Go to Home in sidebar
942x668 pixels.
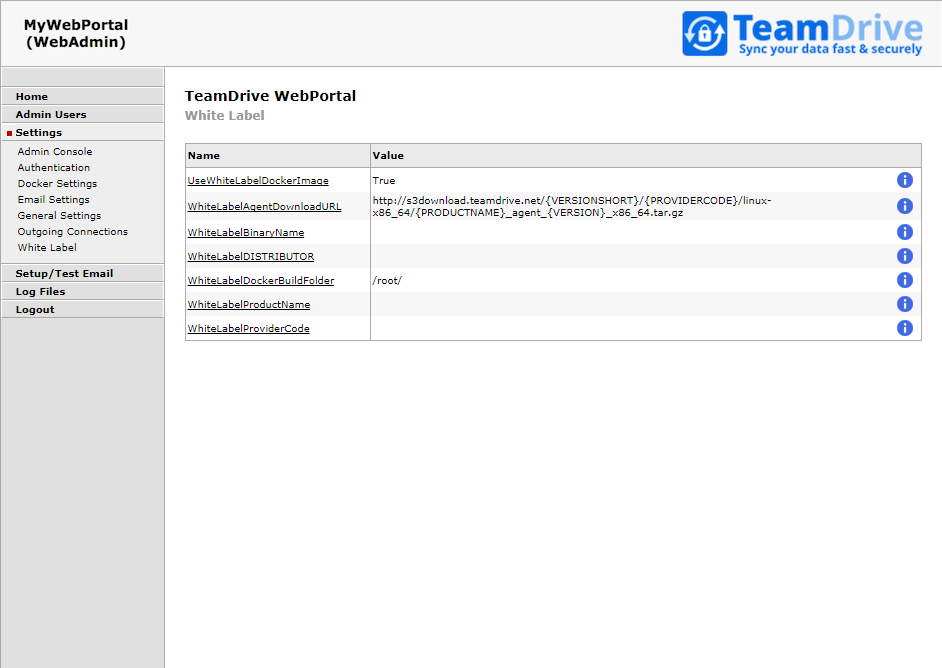point(82,96)
